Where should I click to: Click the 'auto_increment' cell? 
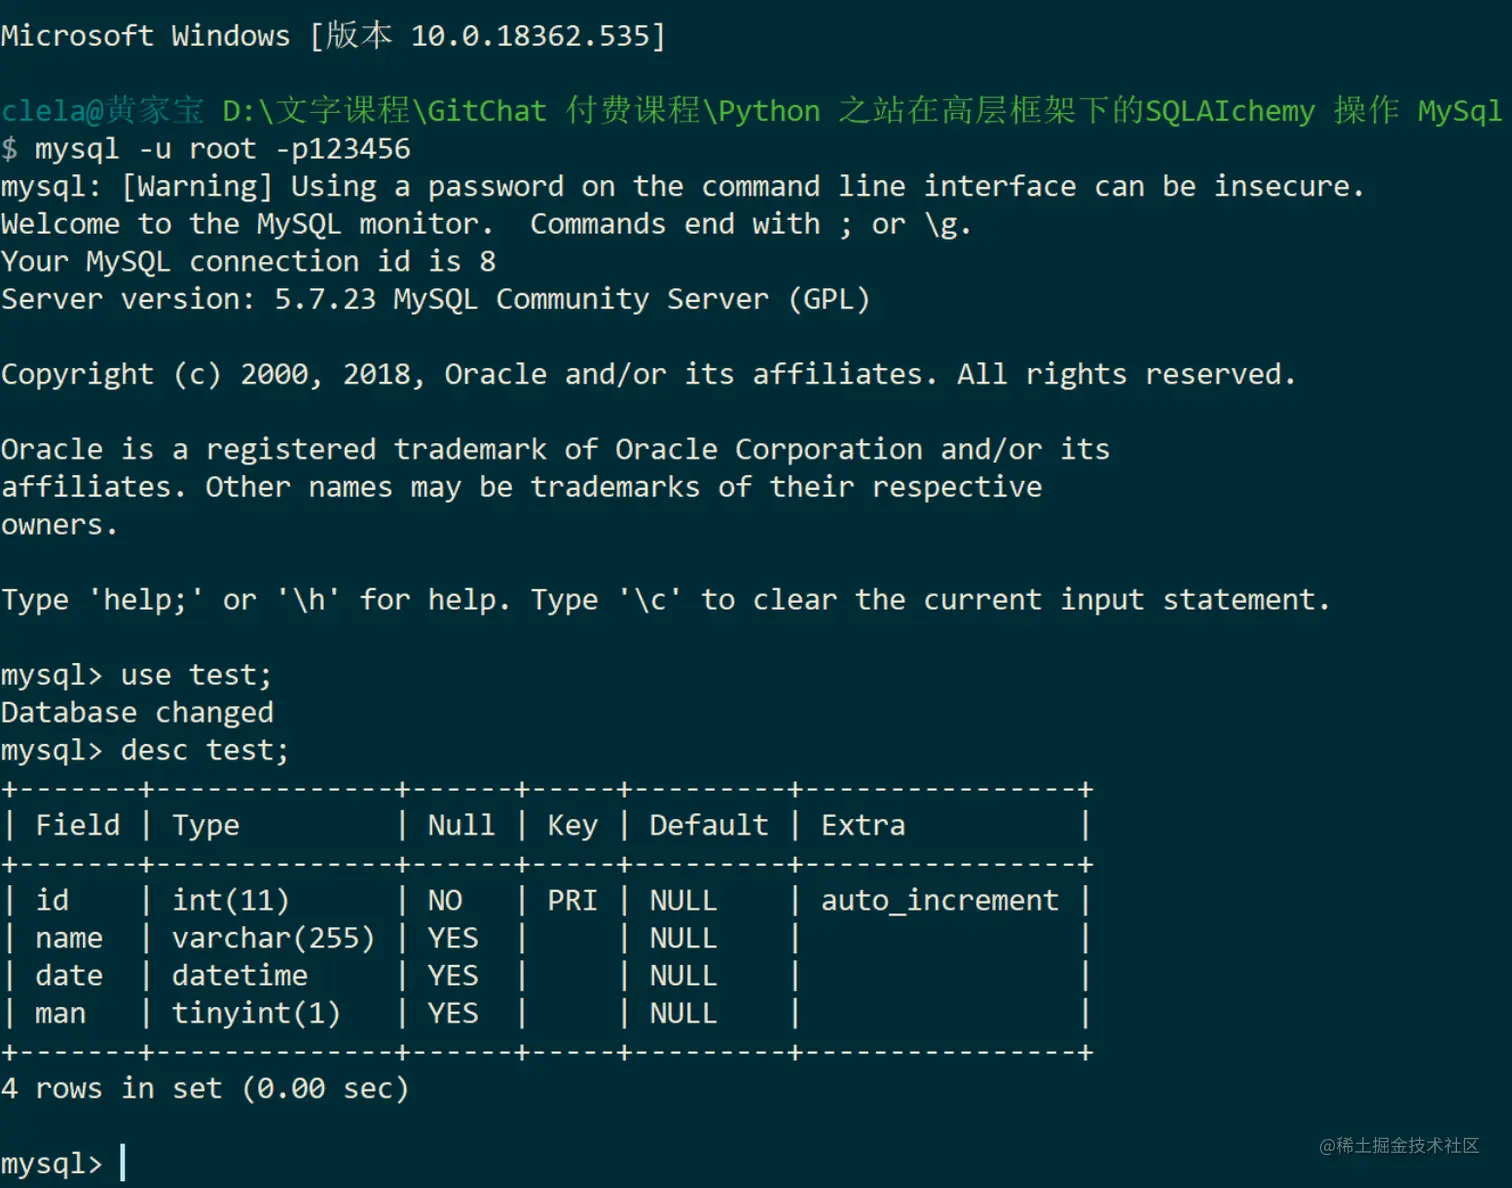[x=939, y=900]
